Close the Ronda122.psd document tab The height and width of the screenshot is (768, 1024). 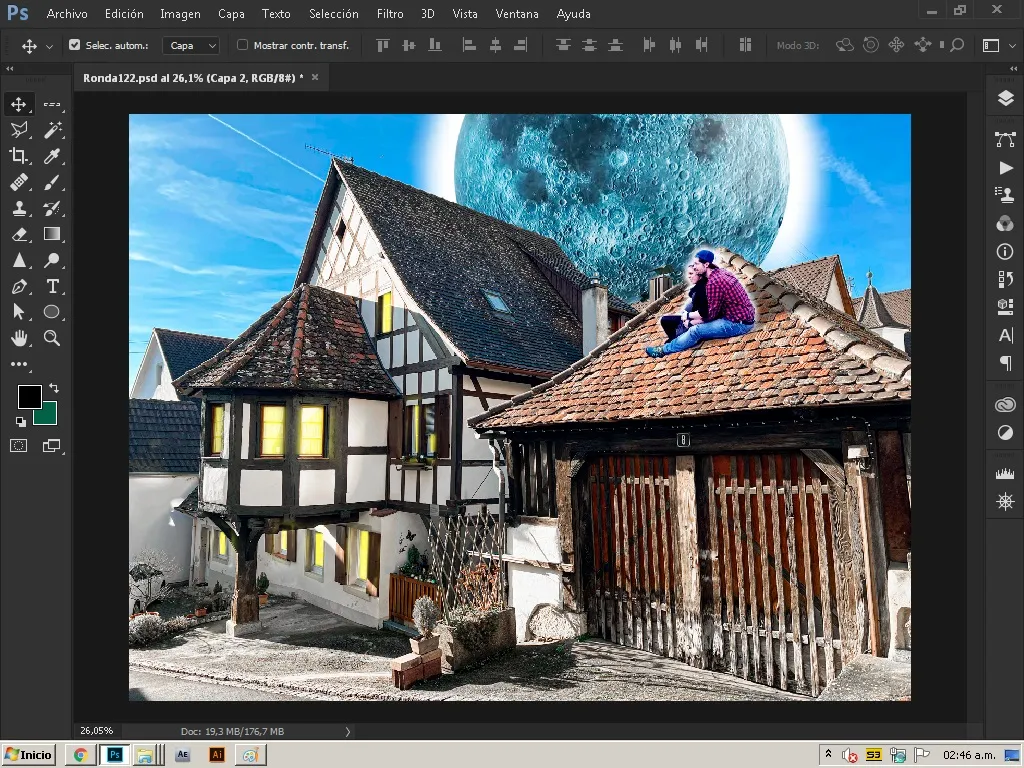tap(315, 77)
